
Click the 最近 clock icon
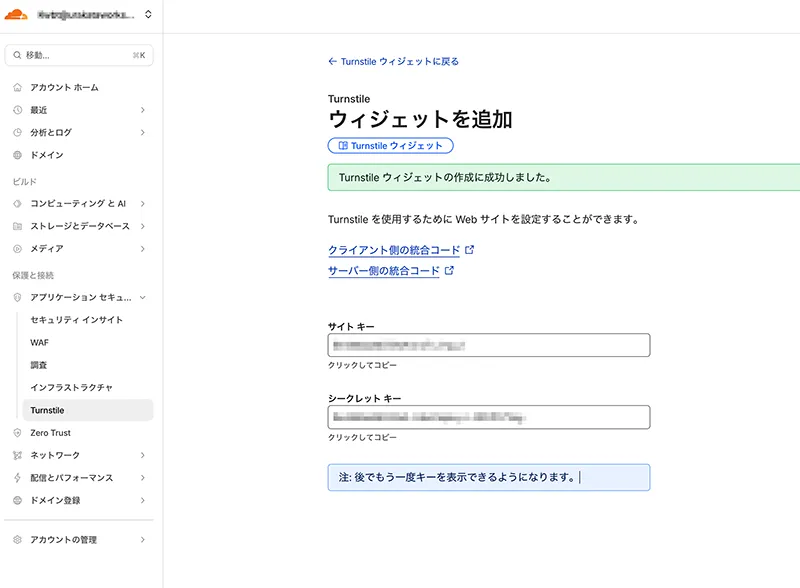tap(18, 110)
